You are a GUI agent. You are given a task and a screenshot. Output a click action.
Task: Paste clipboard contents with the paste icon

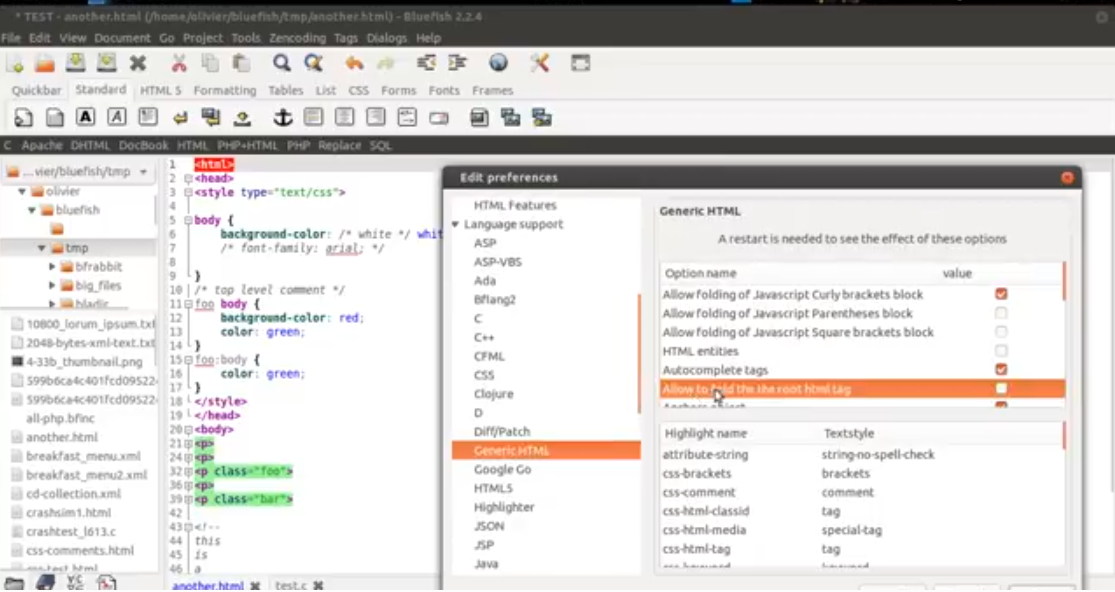[240, 63]
